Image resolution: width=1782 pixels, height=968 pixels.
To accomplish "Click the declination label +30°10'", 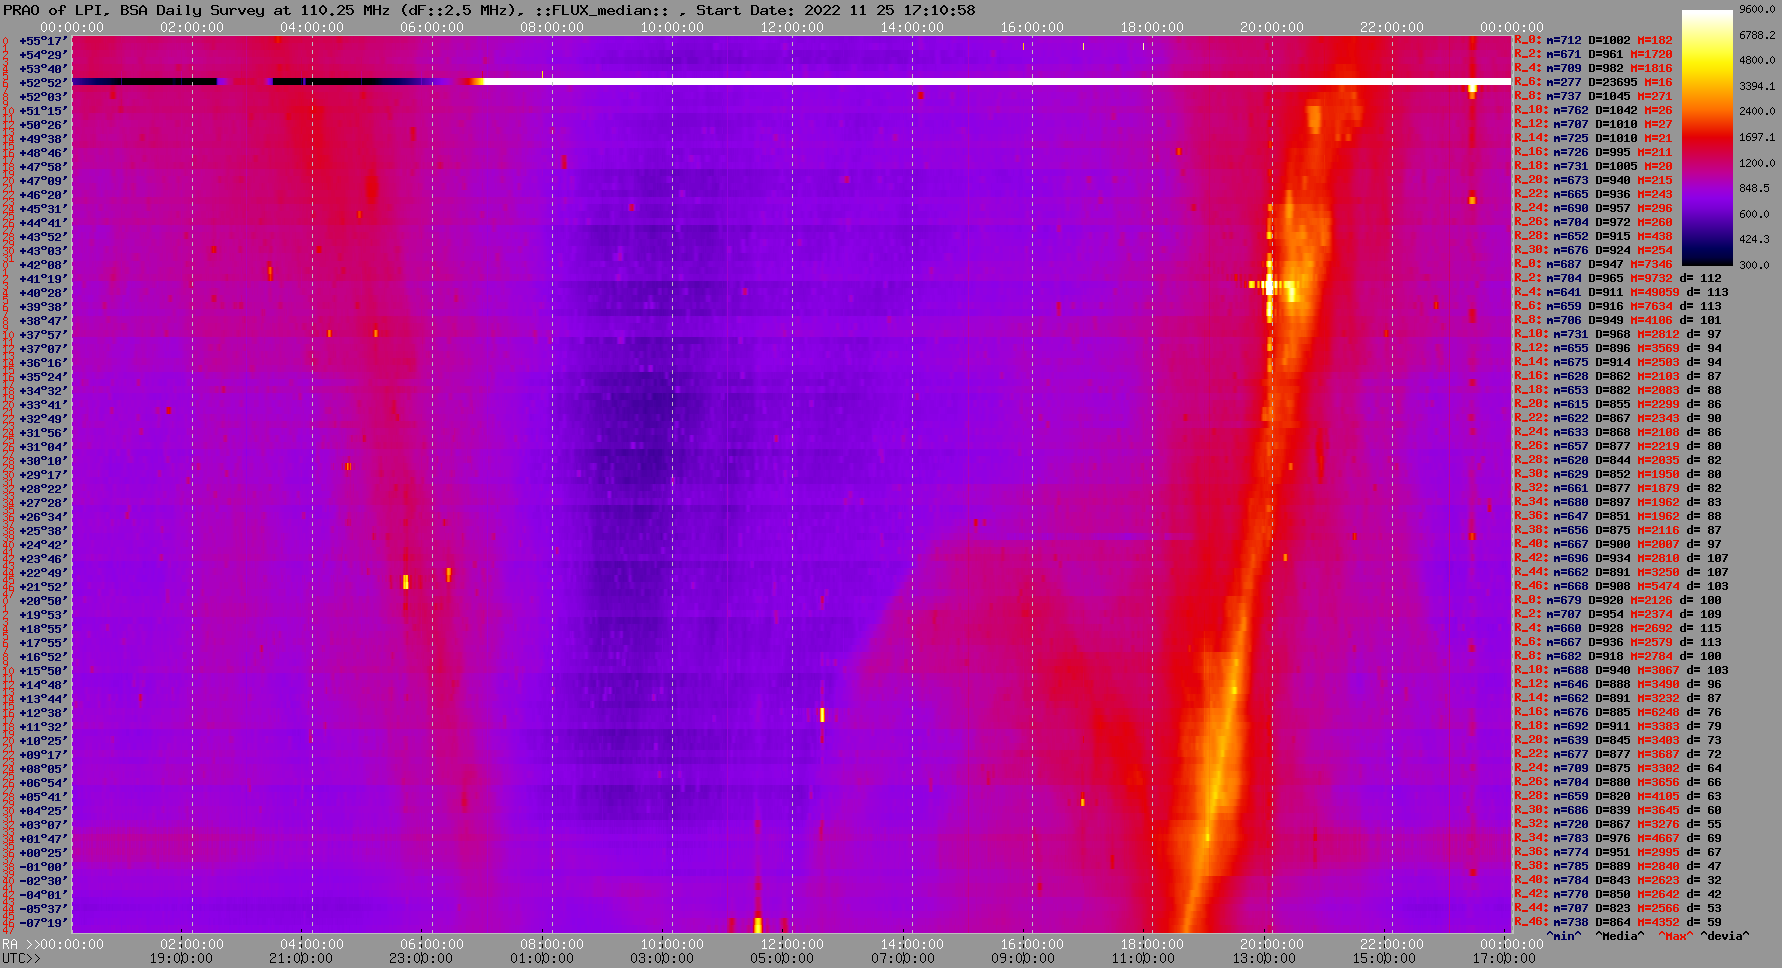I will click(x=43, y=461).
